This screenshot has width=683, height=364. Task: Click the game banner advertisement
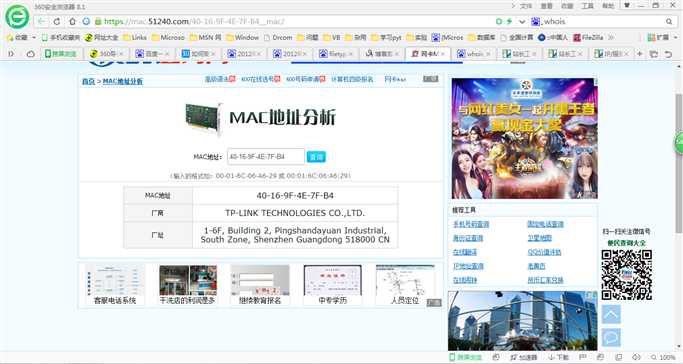pyautogui.click(x=524, y=138)
